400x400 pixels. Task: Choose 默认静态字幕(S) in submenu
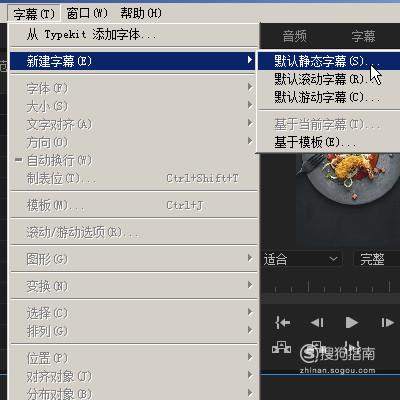pos(329,61)
